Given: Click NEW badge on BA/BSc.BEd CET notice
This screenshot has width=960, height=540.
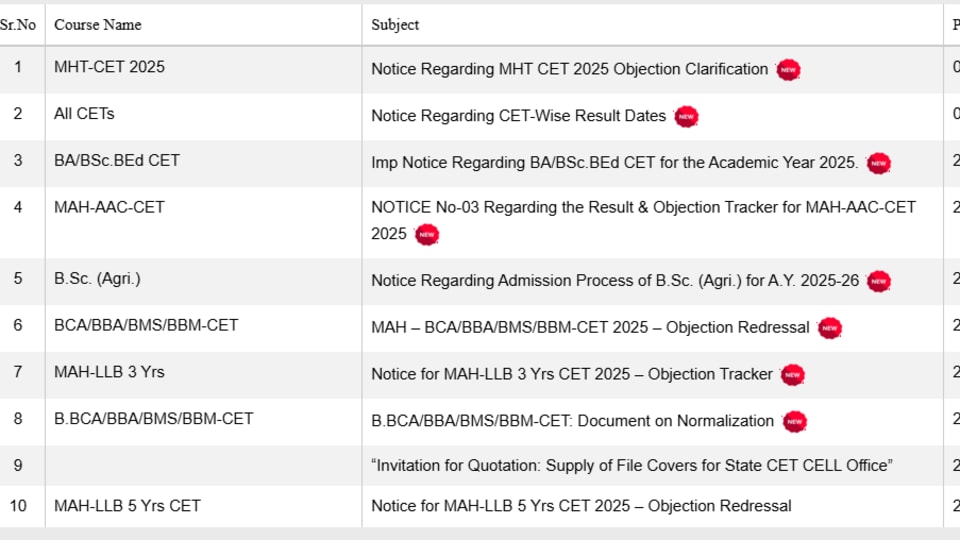Looking at the screenshot, I should click(879, 163).
